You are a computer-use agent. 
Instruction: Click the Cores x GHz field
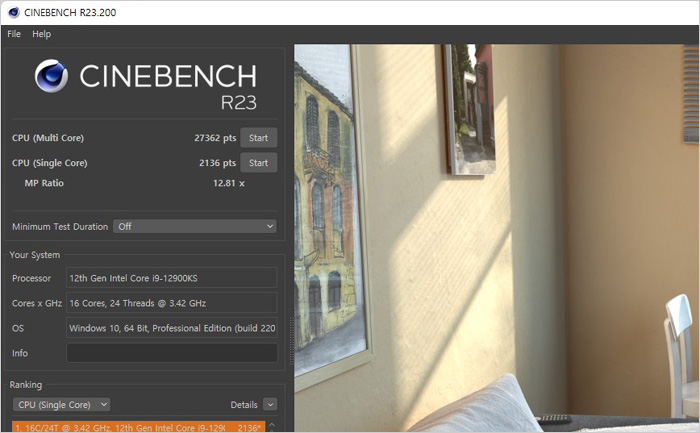point(172,303)
